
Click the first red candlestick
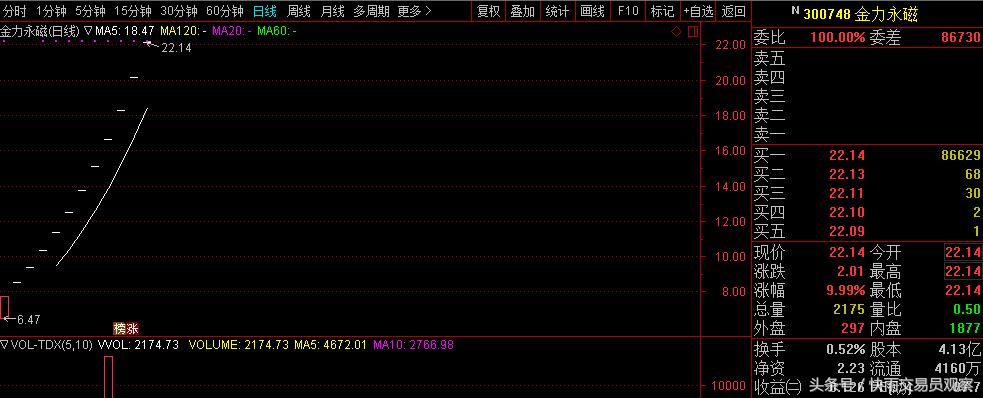tap(4, 306)
